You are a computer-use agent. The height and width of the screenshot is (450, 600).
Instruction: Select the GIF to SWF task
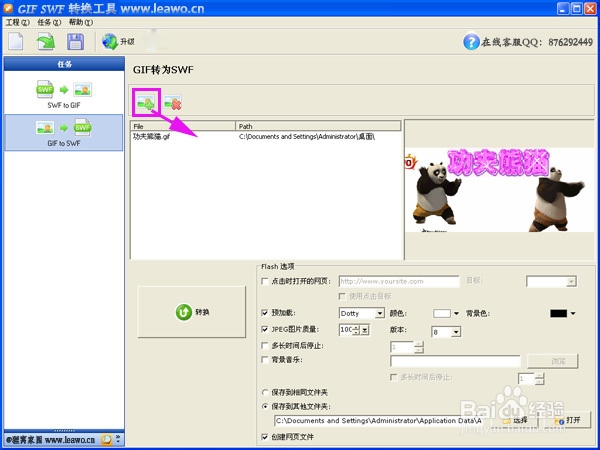tap(64, 132)
